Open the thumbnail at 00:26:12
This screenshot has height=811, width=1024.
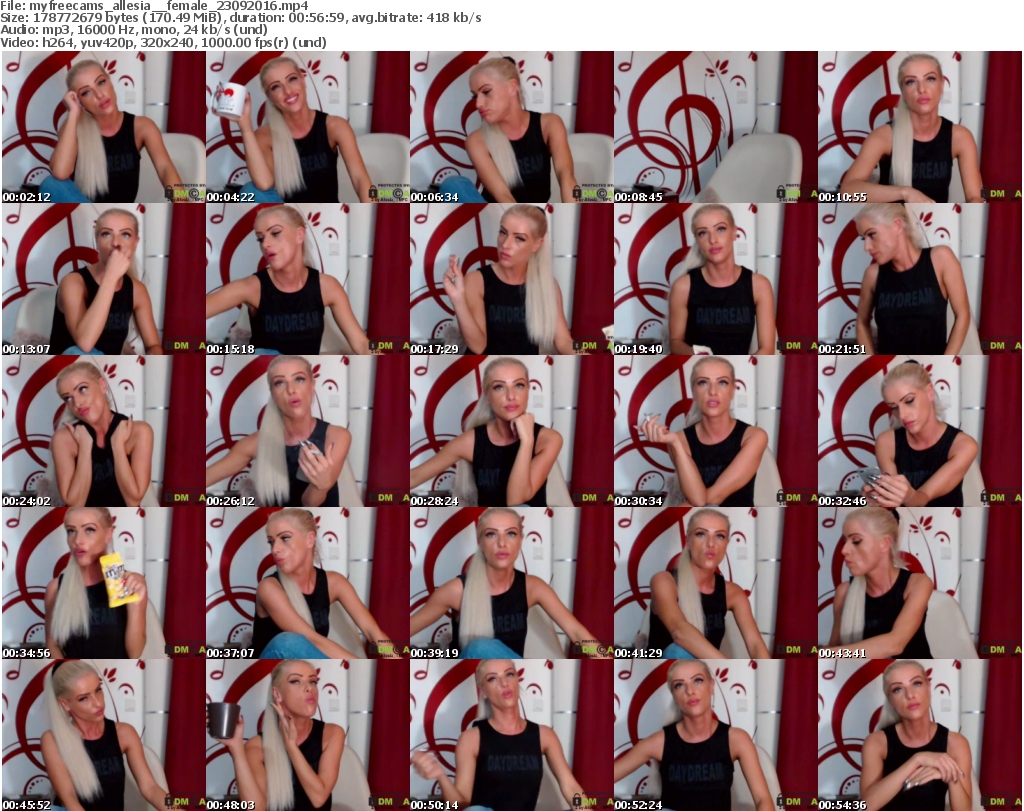click(308, 431)
